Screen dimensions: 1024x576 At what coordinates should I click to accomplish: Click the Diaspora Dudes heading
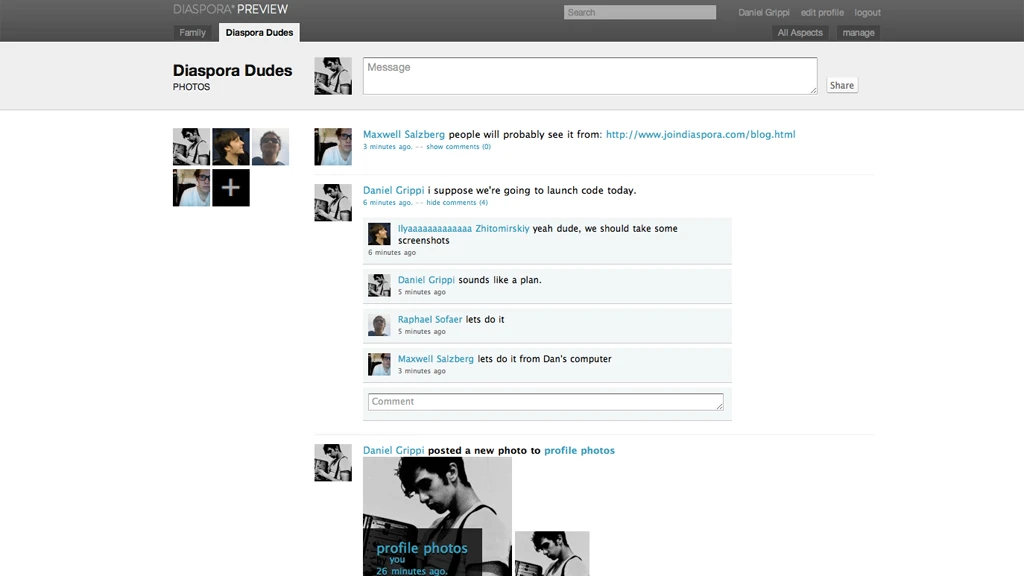[232, 71]
